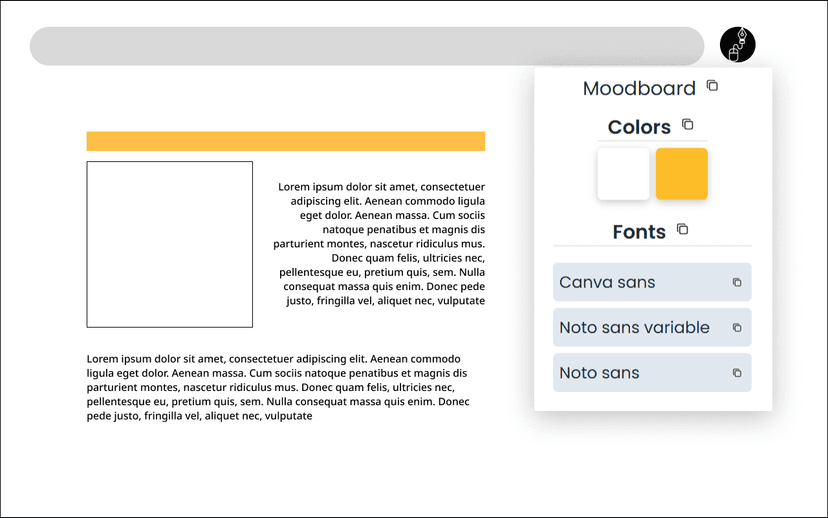Copy the Noto sans font name

[737, 373]
